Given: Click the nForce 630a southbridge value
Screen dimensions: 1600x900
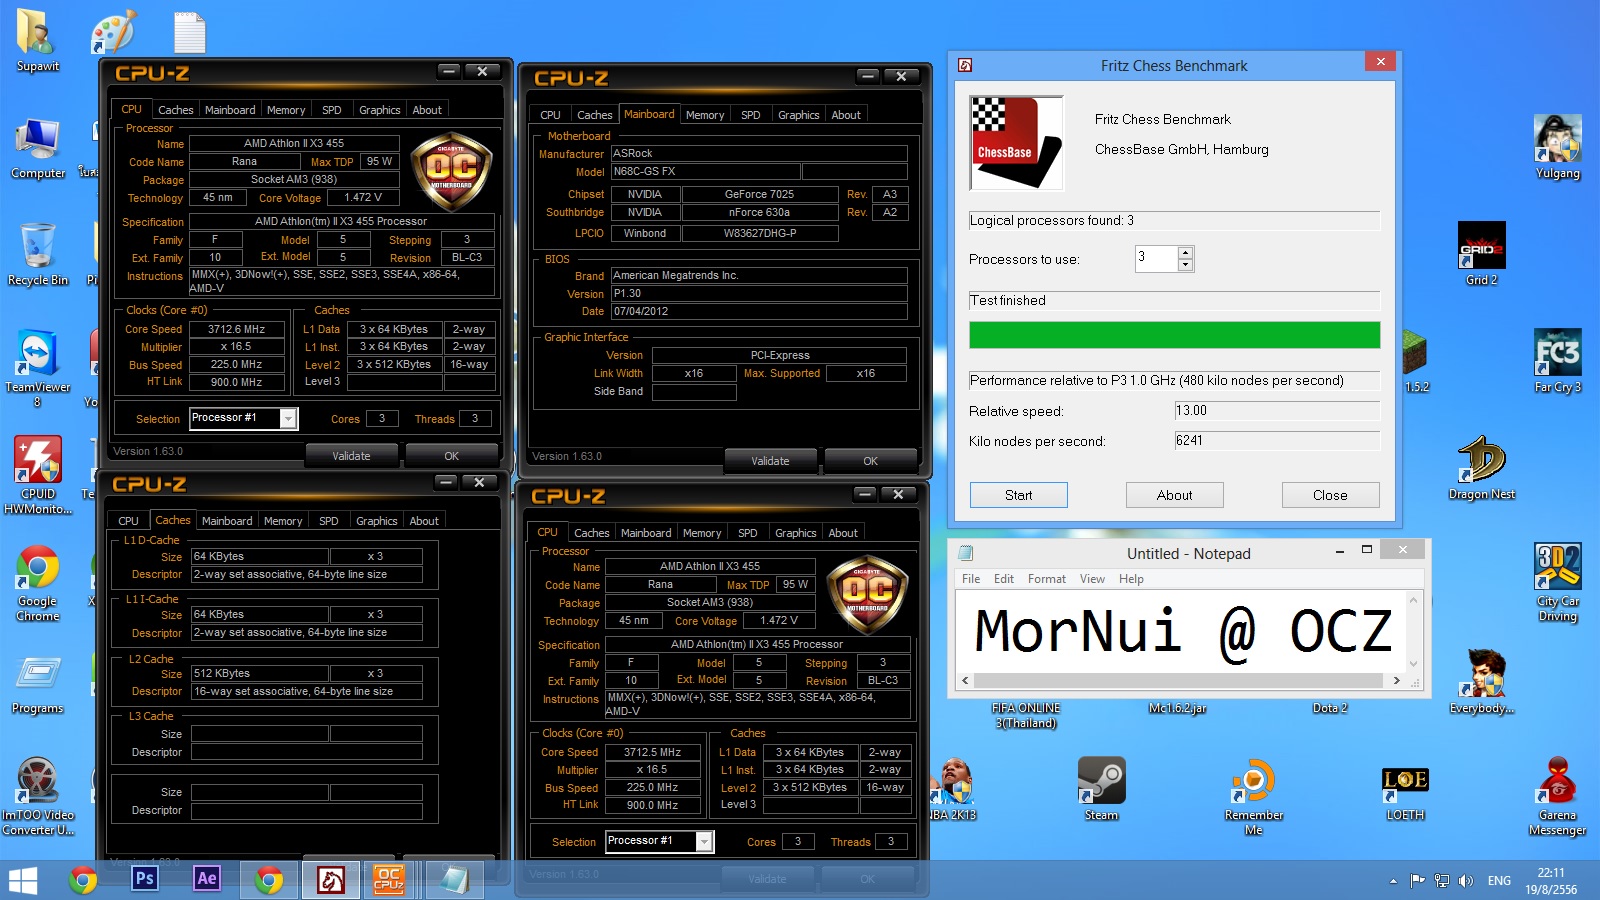Looking at the screenshot, I should [x=759, y=212].
